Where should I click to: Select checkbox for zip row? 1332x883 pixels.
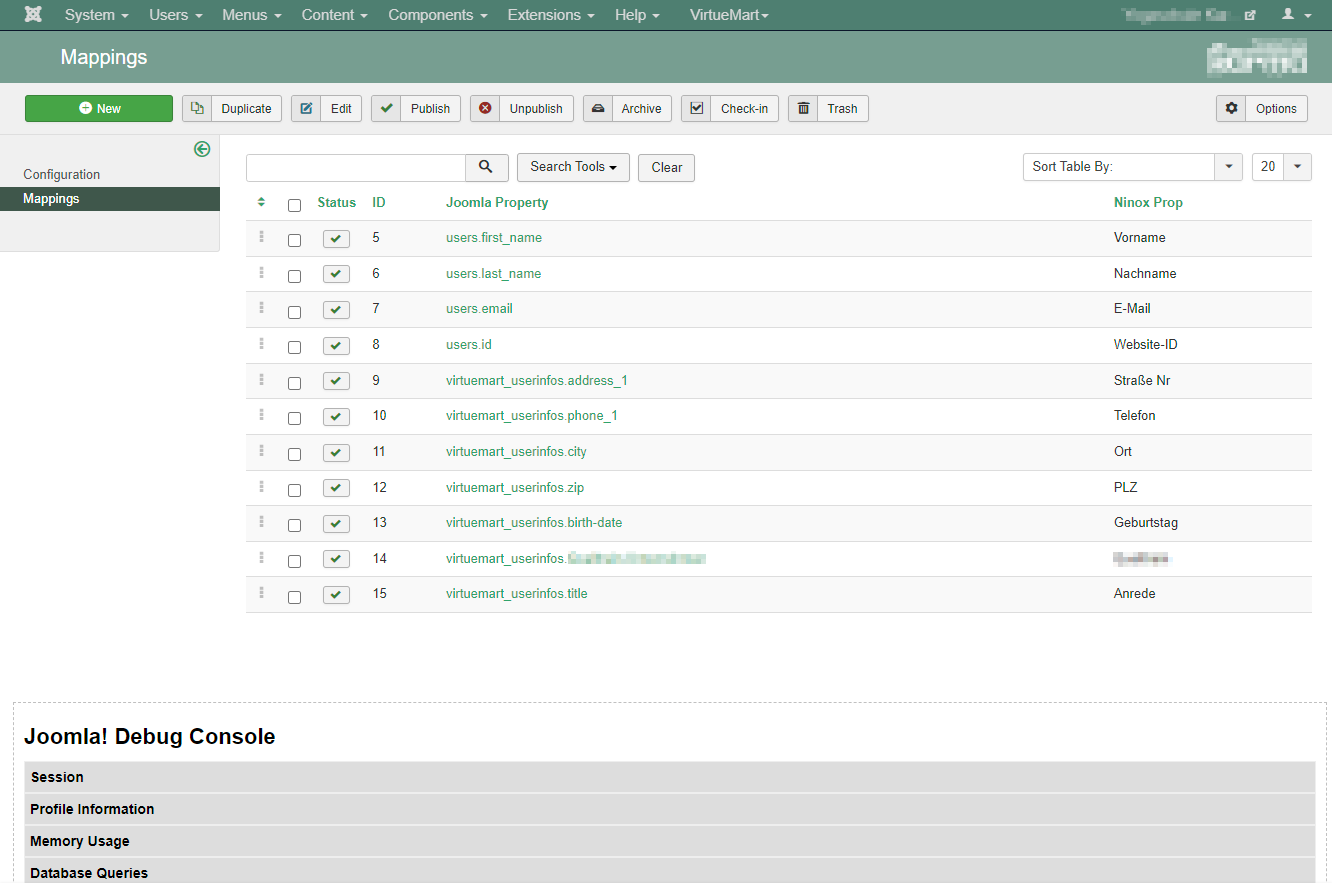pyautogui.click(x=294, y=490)
